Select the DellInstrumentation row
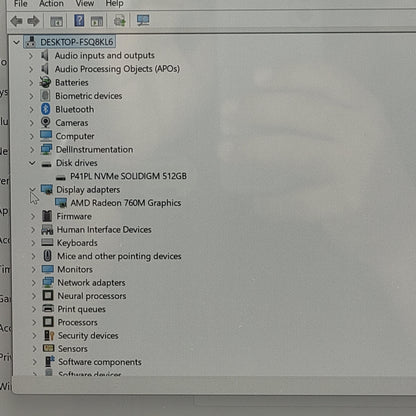This screenshot has height=416, width=416. coord(94,150)
